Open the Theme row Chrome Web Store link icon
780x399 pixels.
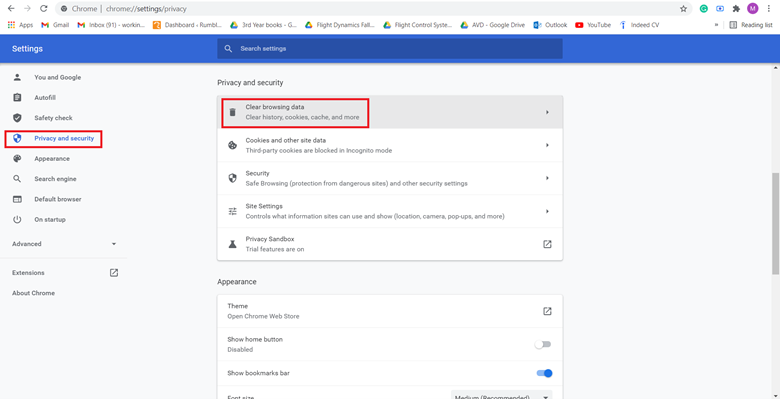[547, 311]
